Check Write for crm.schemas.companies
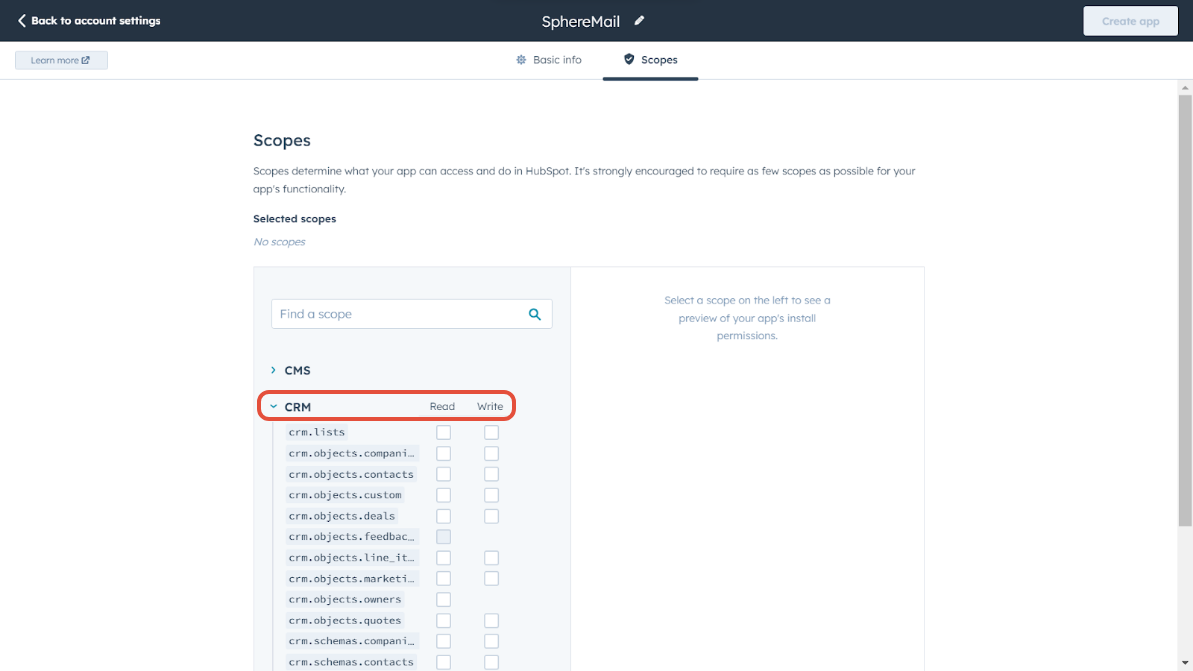Viewport: 1193px width, 671px height. click(x=492, y=642)
